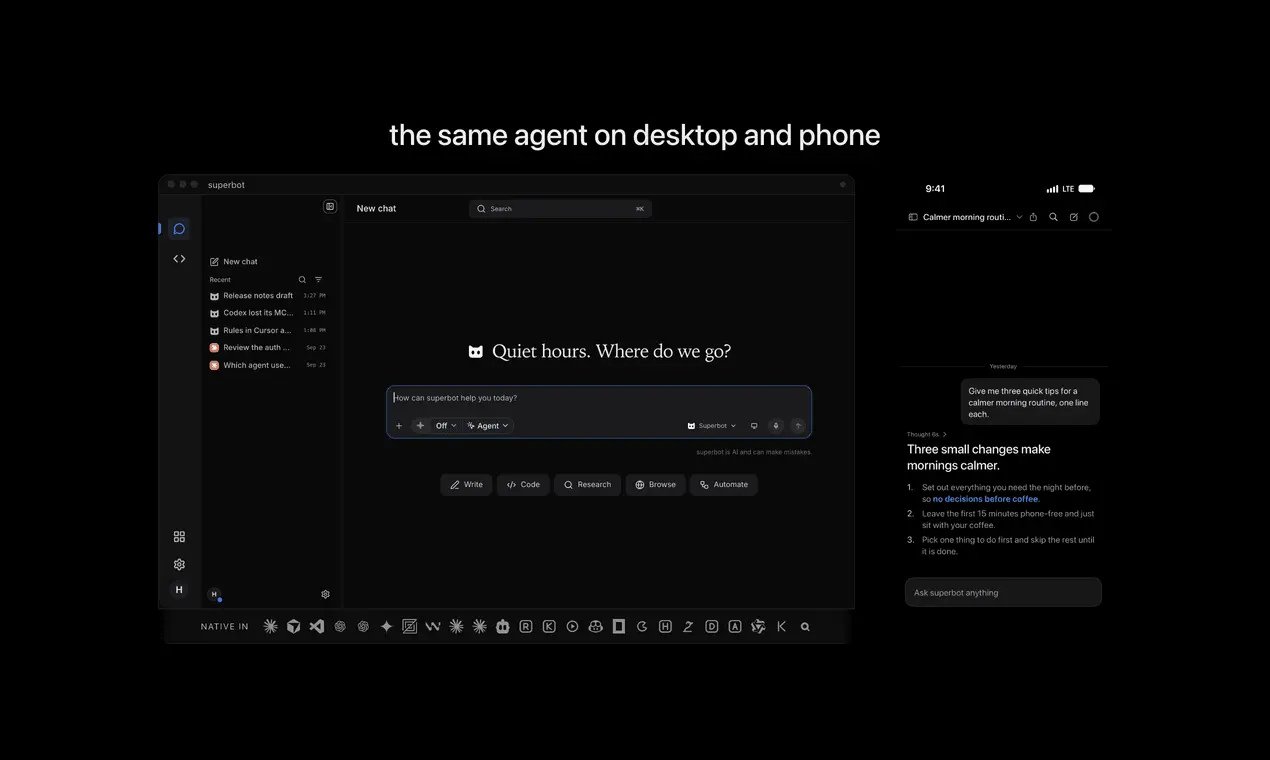Open the Which agent use... chat
Viewport: 1270px width, 760px height.
click(267, 366)
